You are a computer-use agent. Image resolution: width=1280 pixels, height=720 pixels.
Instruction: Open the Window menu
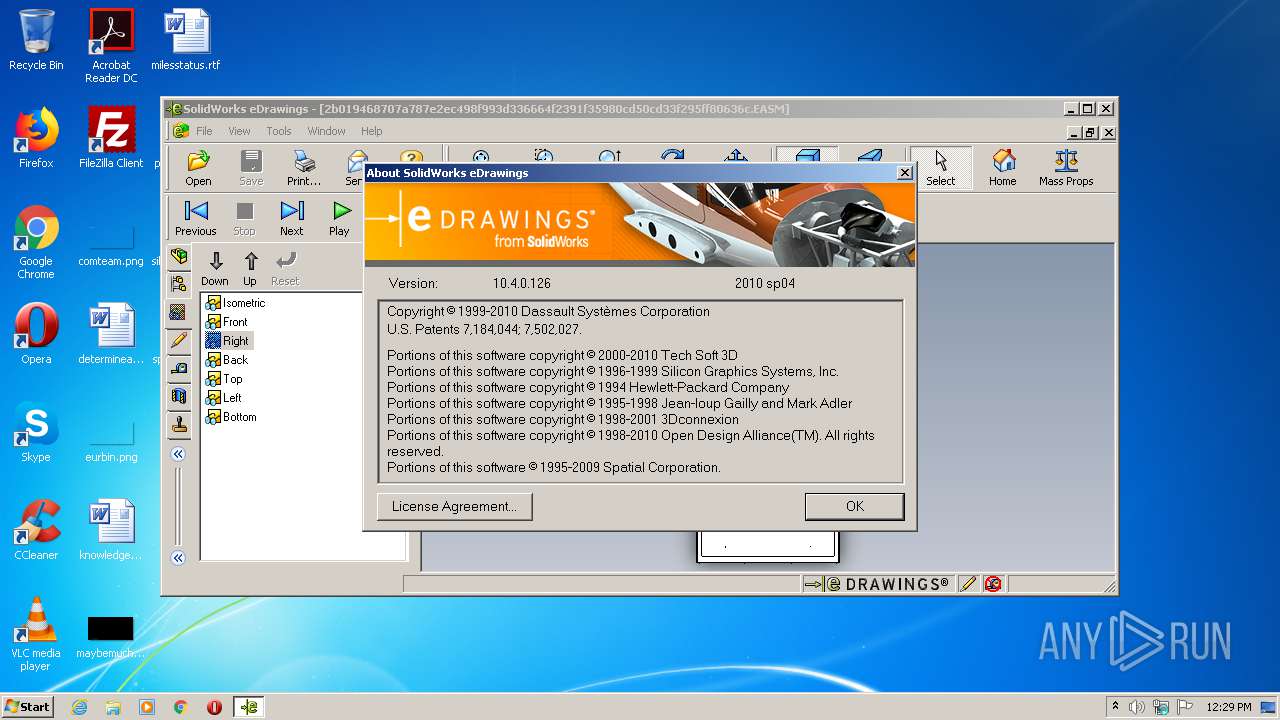[326, 131]
